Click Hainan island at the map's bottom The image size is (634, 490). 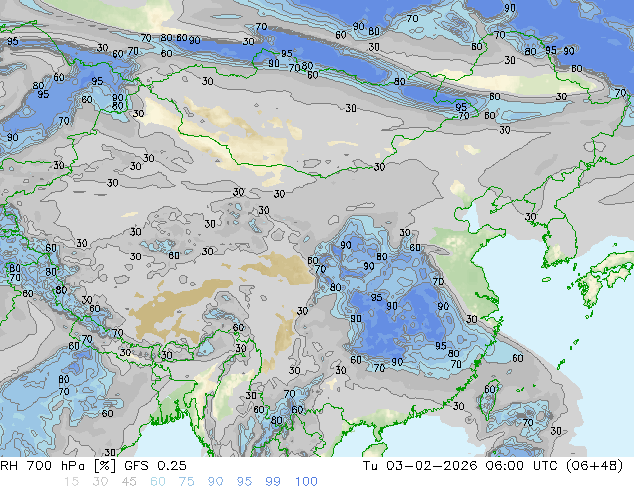pyautogui.click(x=377, y=450)
